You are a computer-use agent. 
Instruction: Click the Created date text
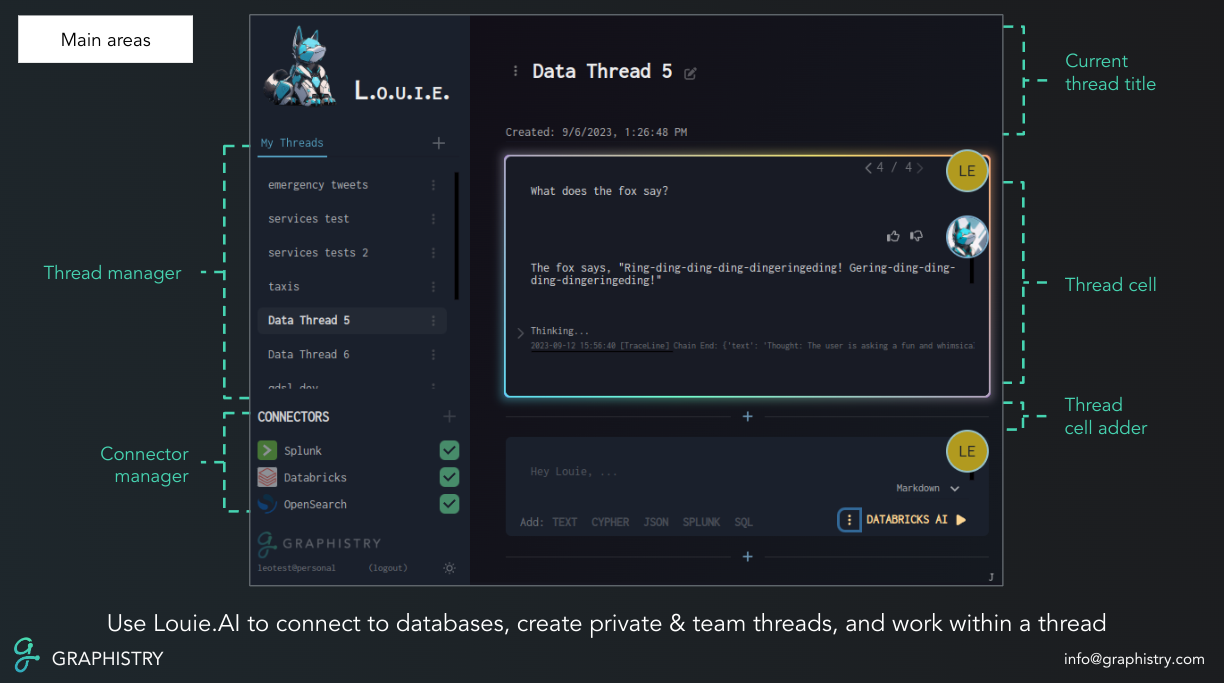click(x=596, y=132)
